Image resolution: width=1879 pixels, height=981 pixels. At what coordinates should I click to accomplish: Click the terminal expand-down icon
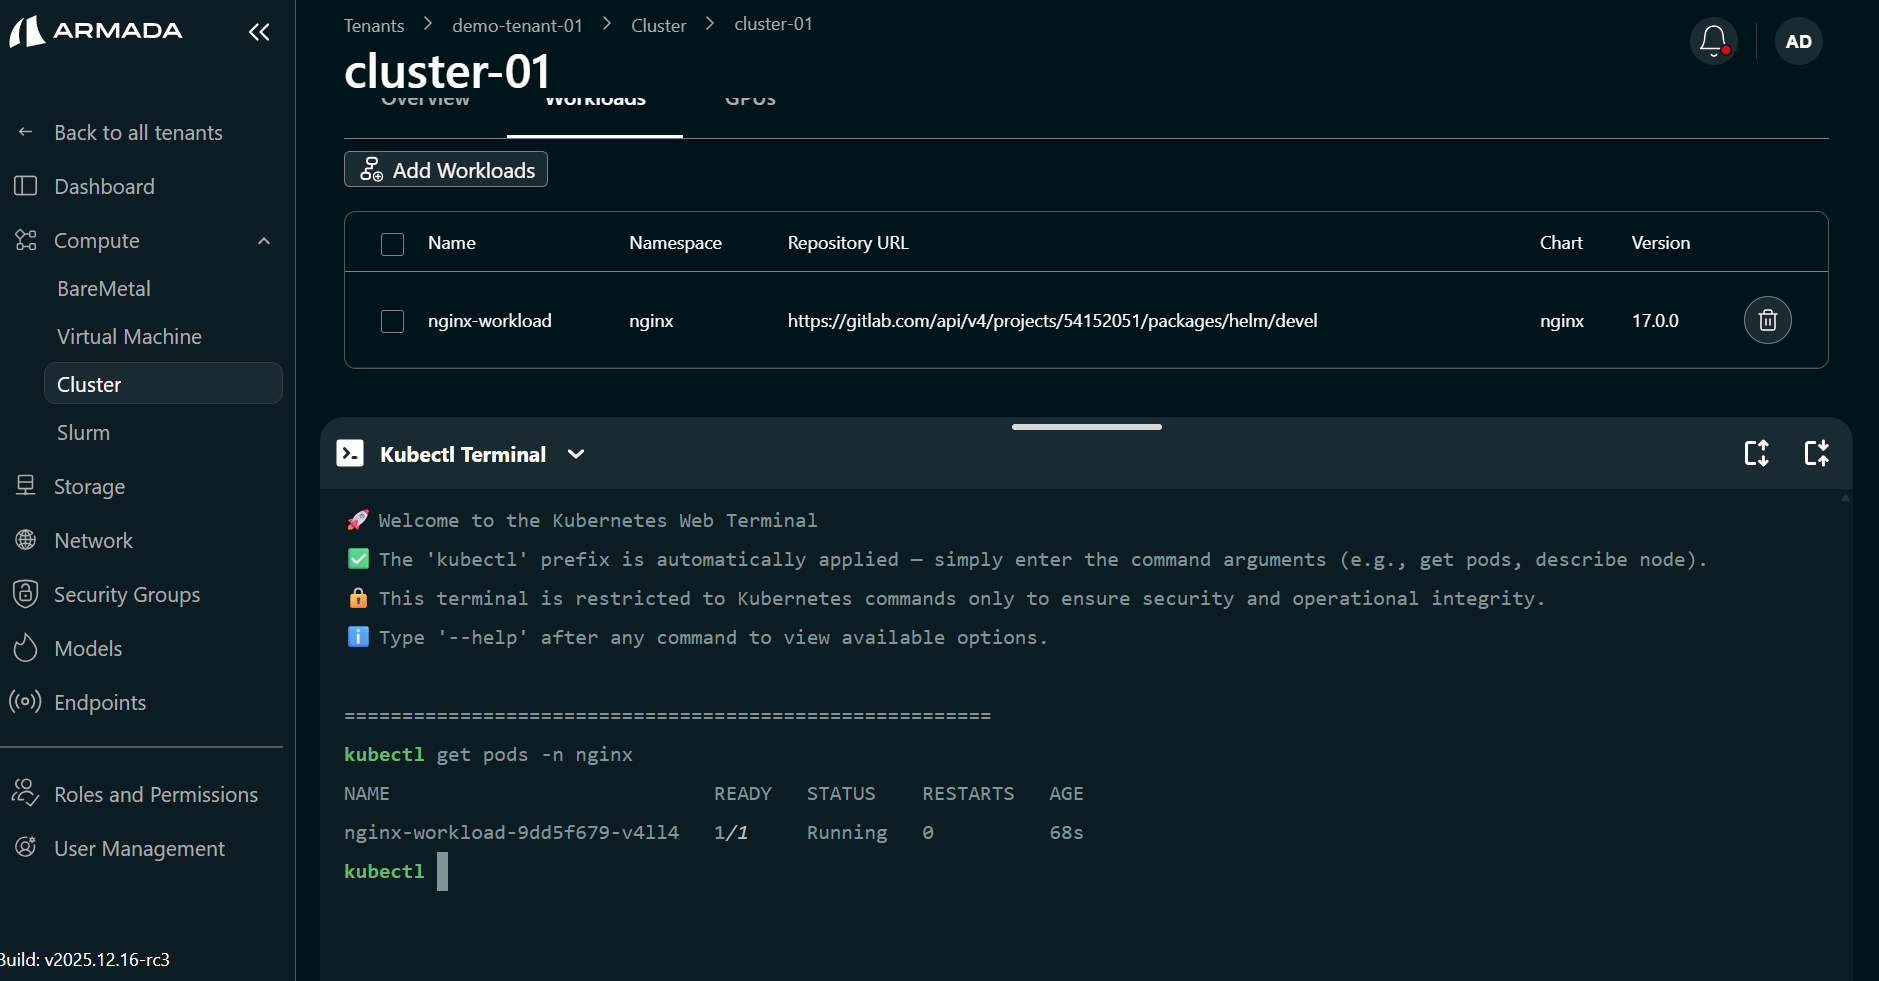1756,453
